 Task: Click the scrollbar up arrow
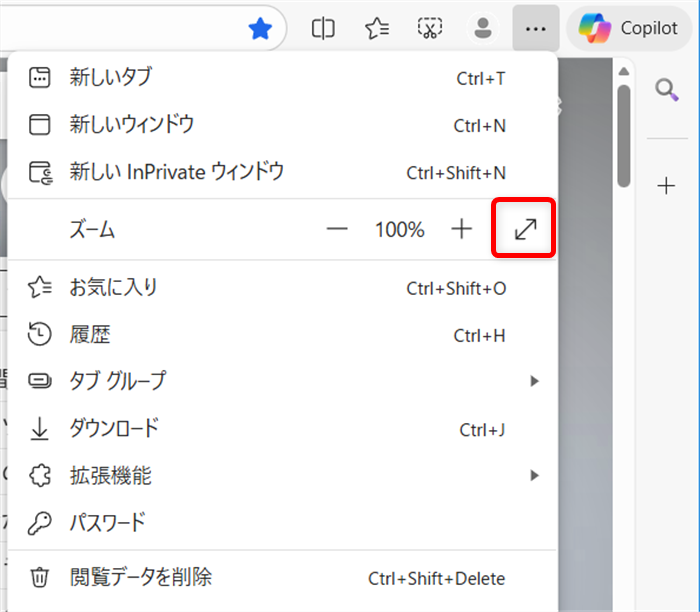coord(624,71)
